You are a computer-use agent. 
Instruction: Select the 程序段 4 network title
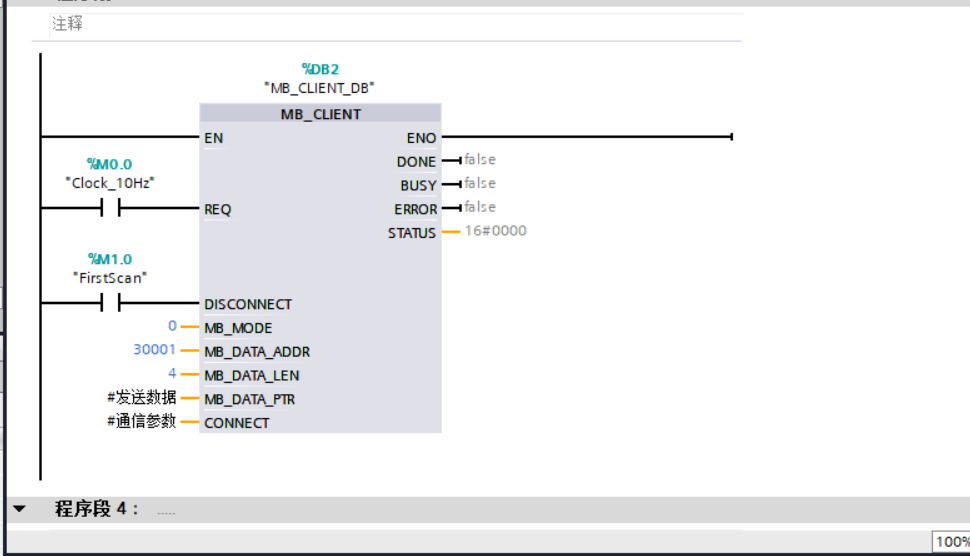(x=97, y=509)
